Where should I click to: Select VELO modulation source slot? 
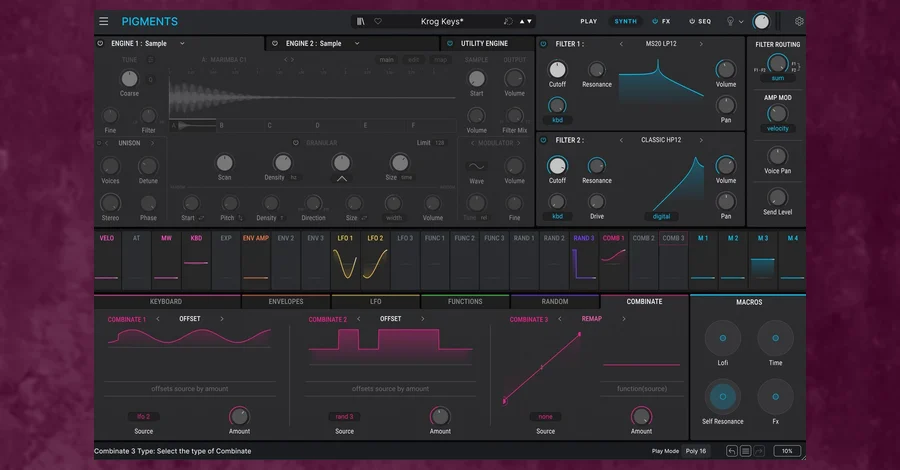pos(107,259)
